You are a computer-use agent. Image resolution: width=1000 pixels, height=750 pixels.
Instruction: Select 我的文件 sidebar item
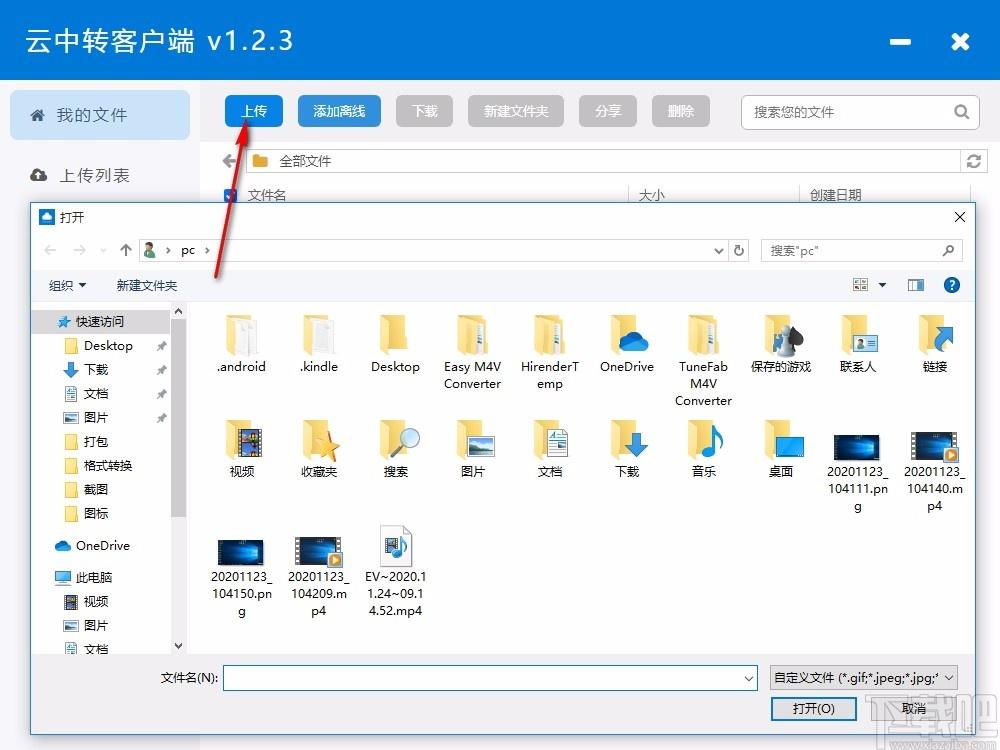[99, 115]
